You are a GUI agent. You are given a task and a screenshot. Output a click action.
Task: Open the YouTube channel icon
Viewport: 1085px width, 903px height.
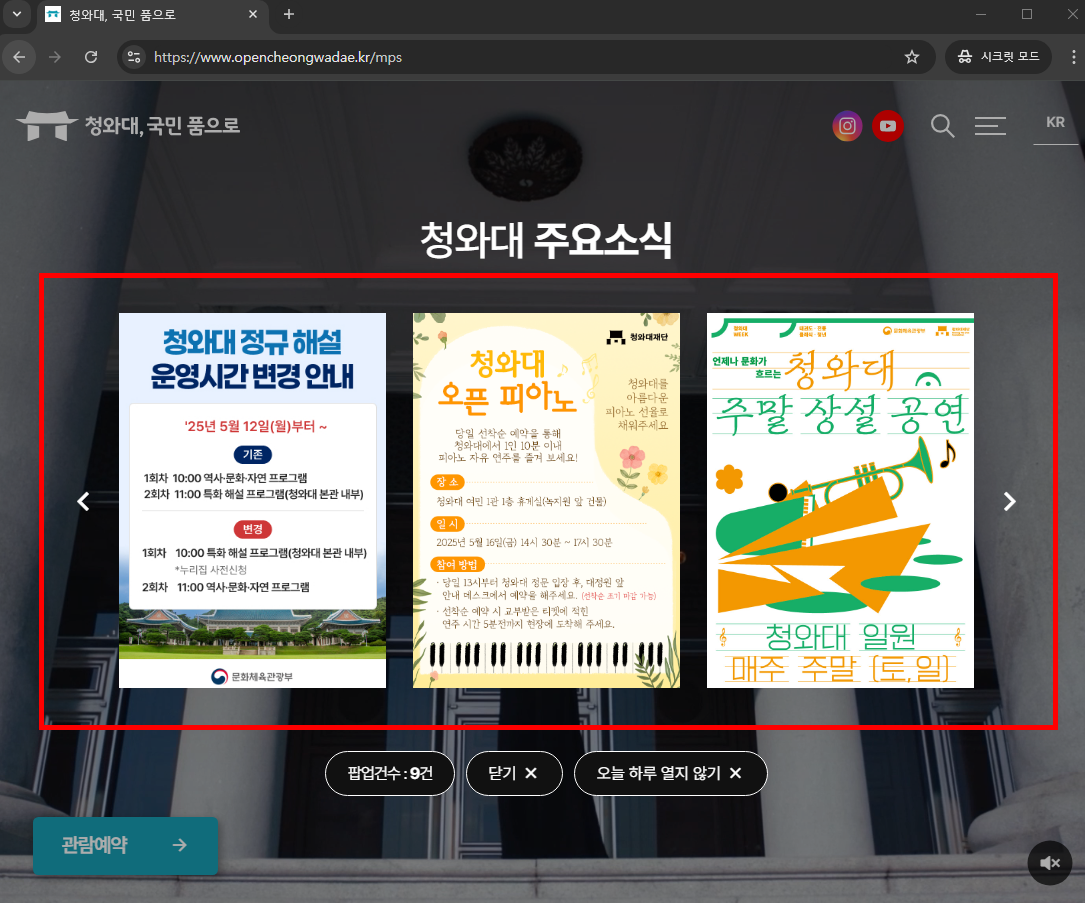point(888,126)
